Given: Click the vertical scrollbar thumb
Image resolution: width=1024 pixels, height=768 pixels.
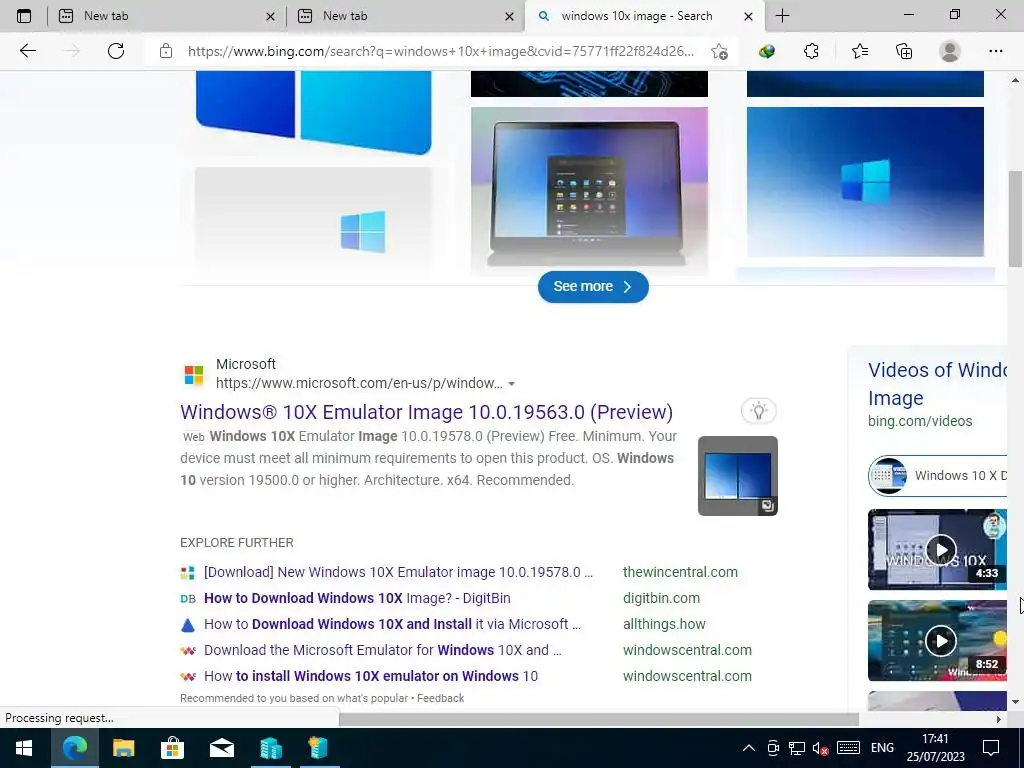Looking at the screenshot, I should pos(1015,219).
